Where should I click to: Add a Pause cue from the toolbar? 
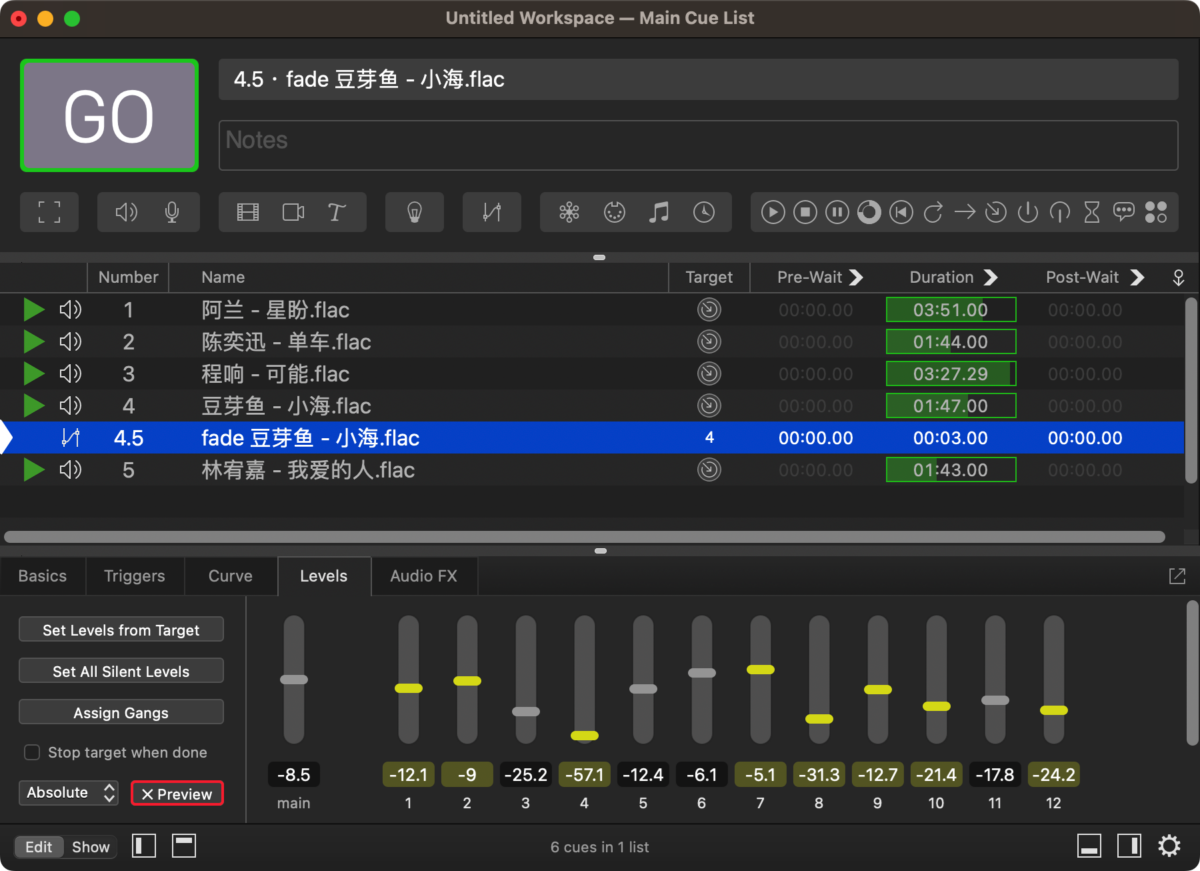coord(837,212)
